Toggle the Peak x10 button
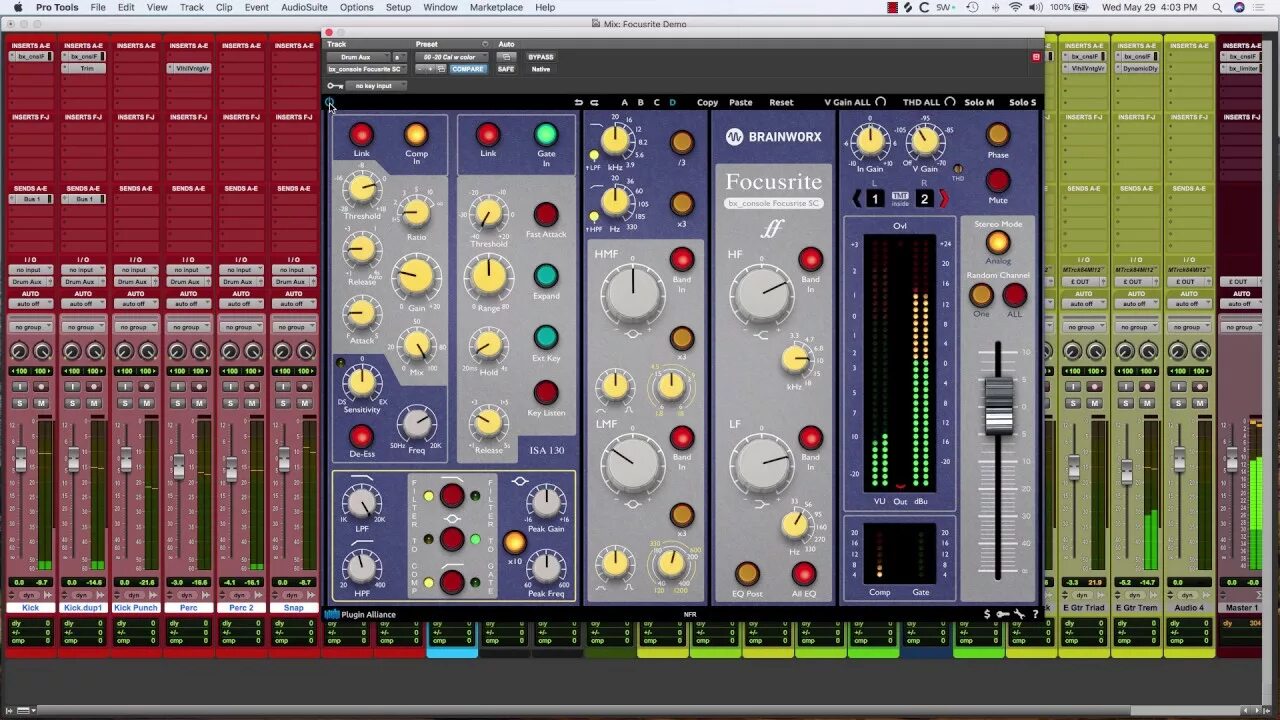1280x720 pixels. point(514,542)
